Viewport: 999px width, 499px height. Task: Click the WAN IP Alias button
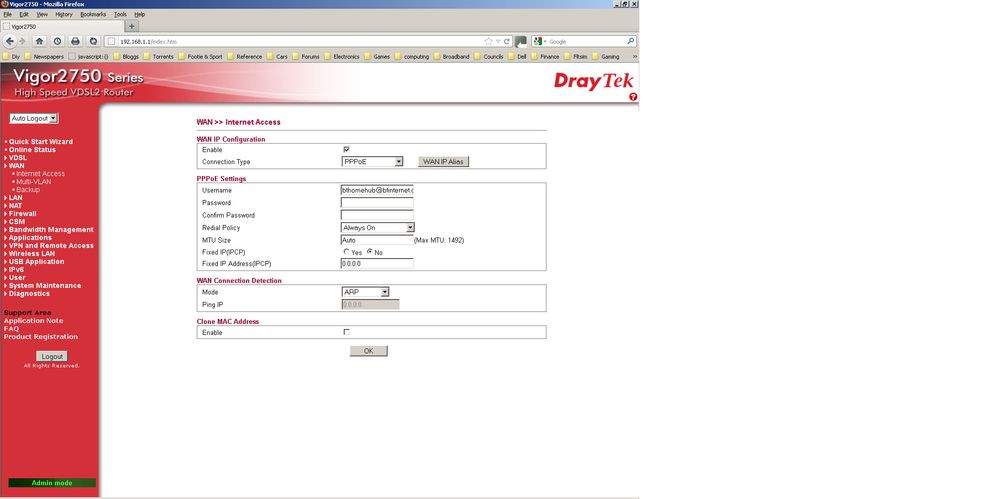click(x=443, y=162)
